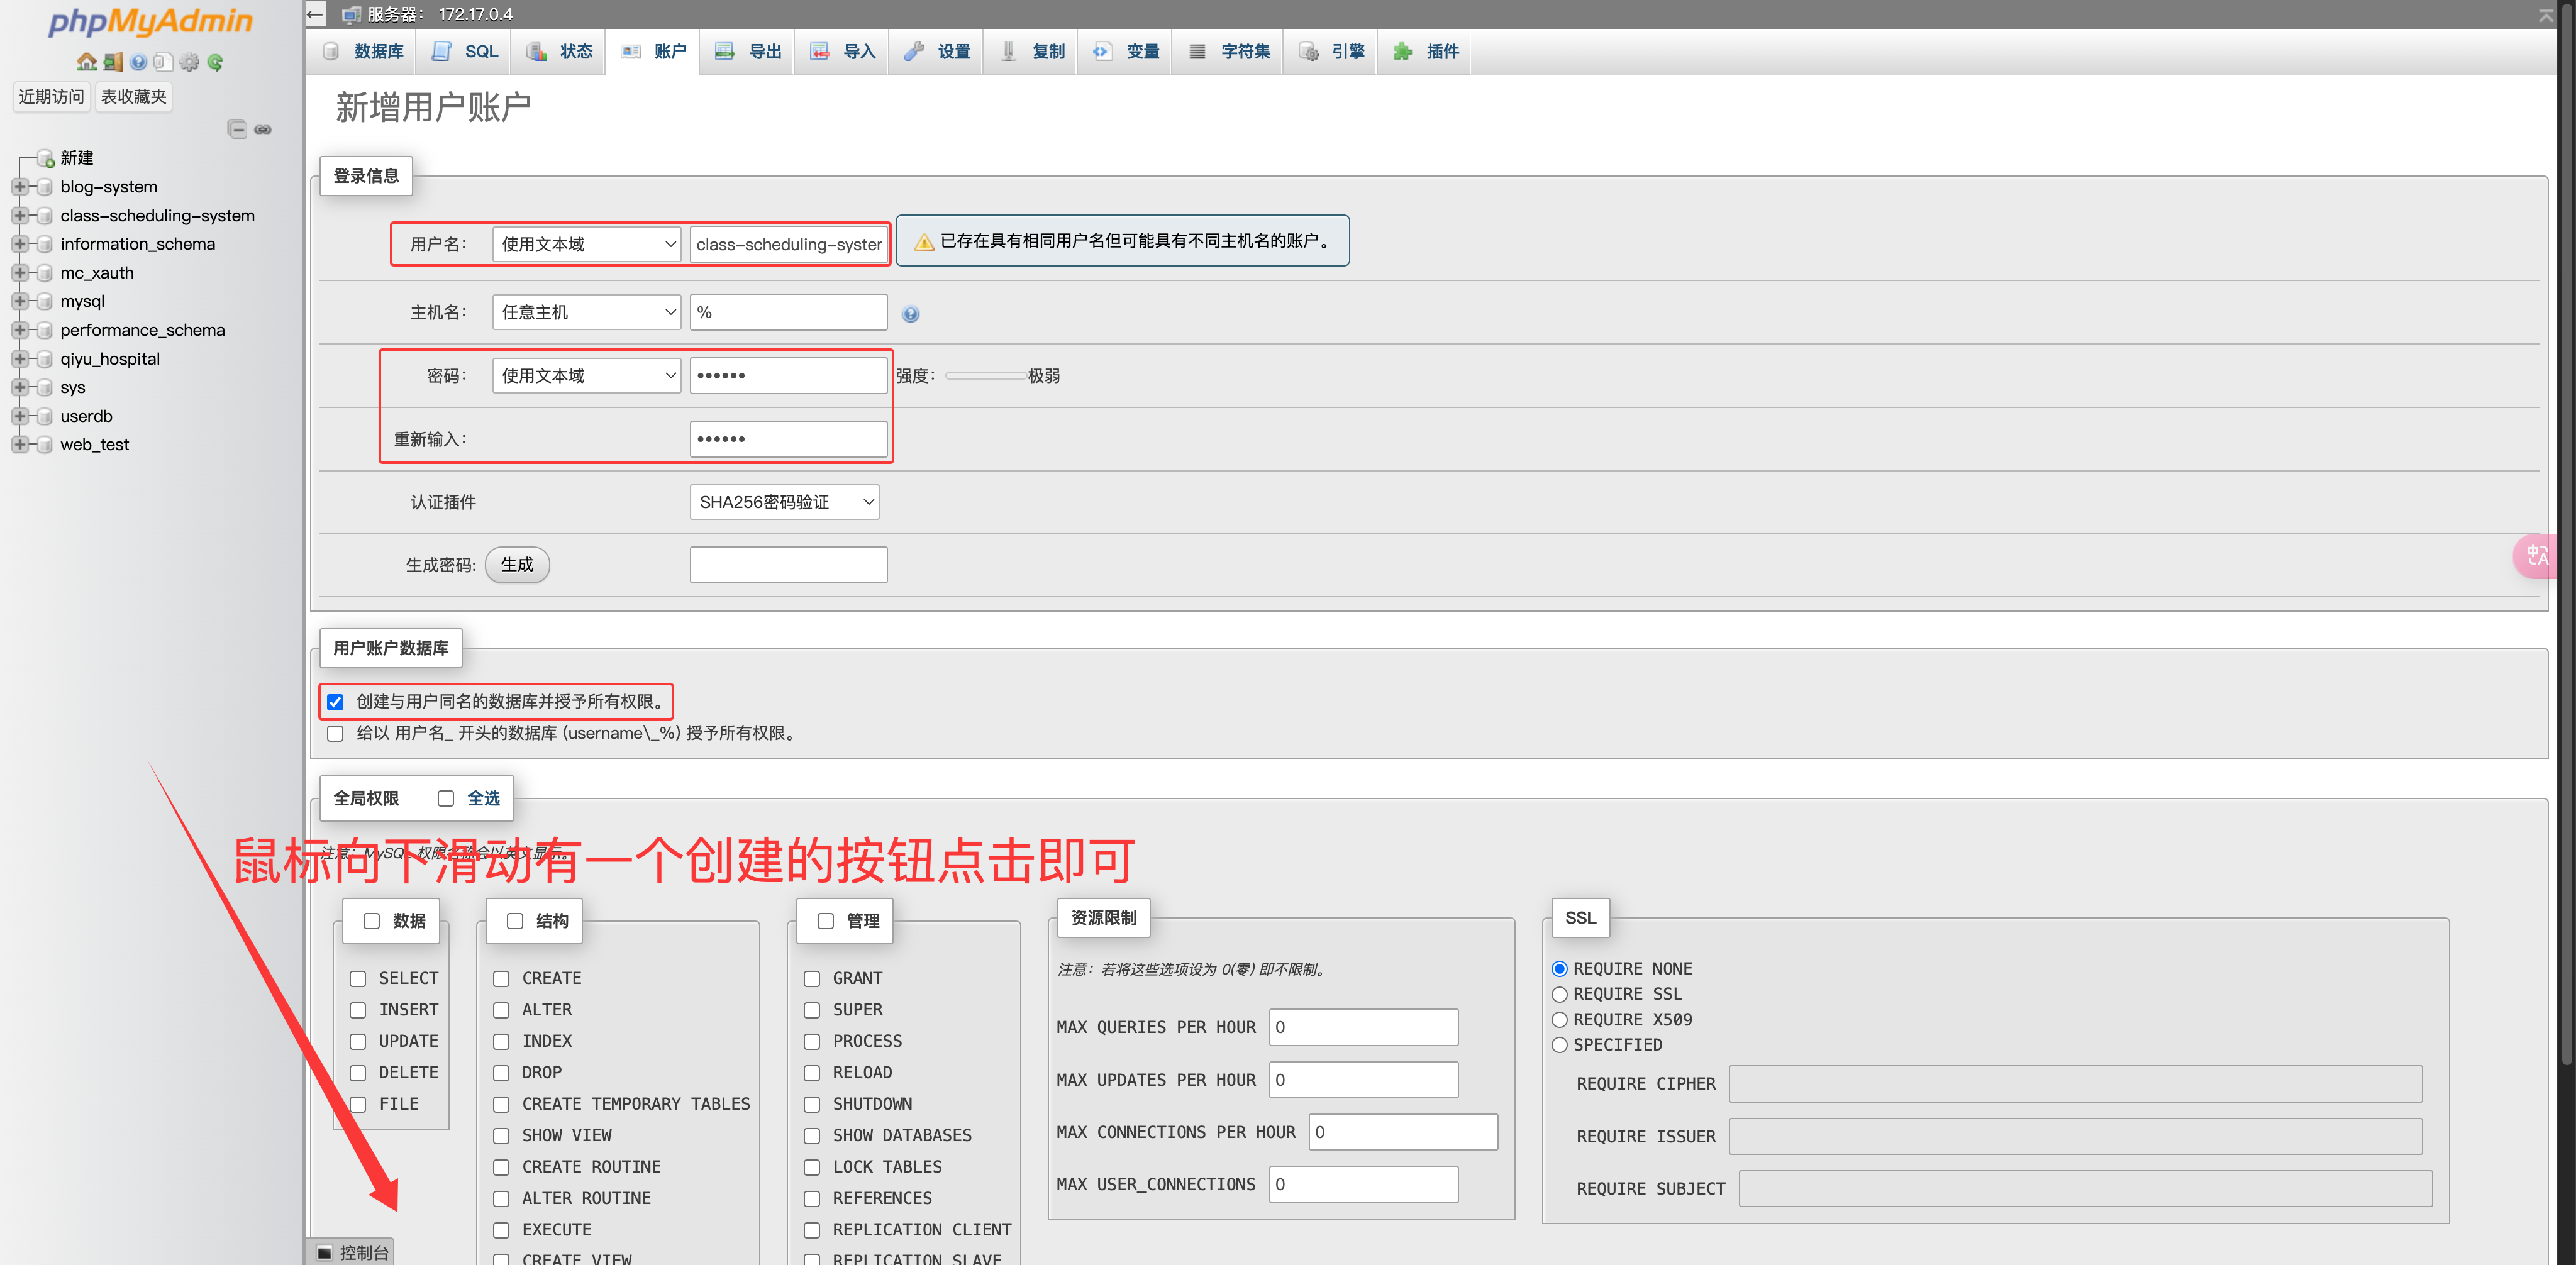
Task: Click the 近期访问 button
Action: click(51, 97)
